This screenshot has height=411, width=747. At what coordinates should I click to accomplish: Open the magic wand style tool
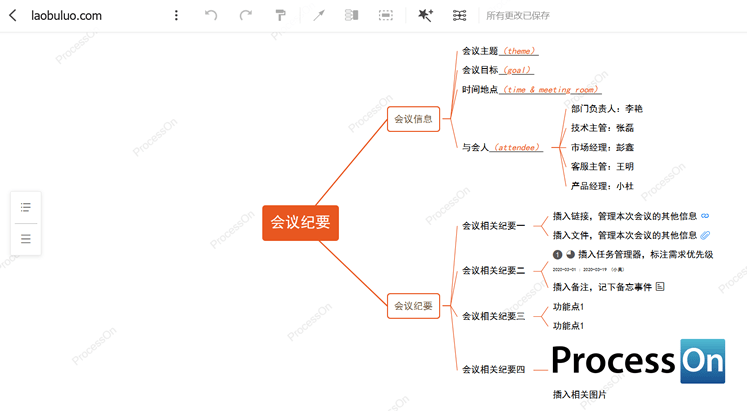(x=425, y=15)
